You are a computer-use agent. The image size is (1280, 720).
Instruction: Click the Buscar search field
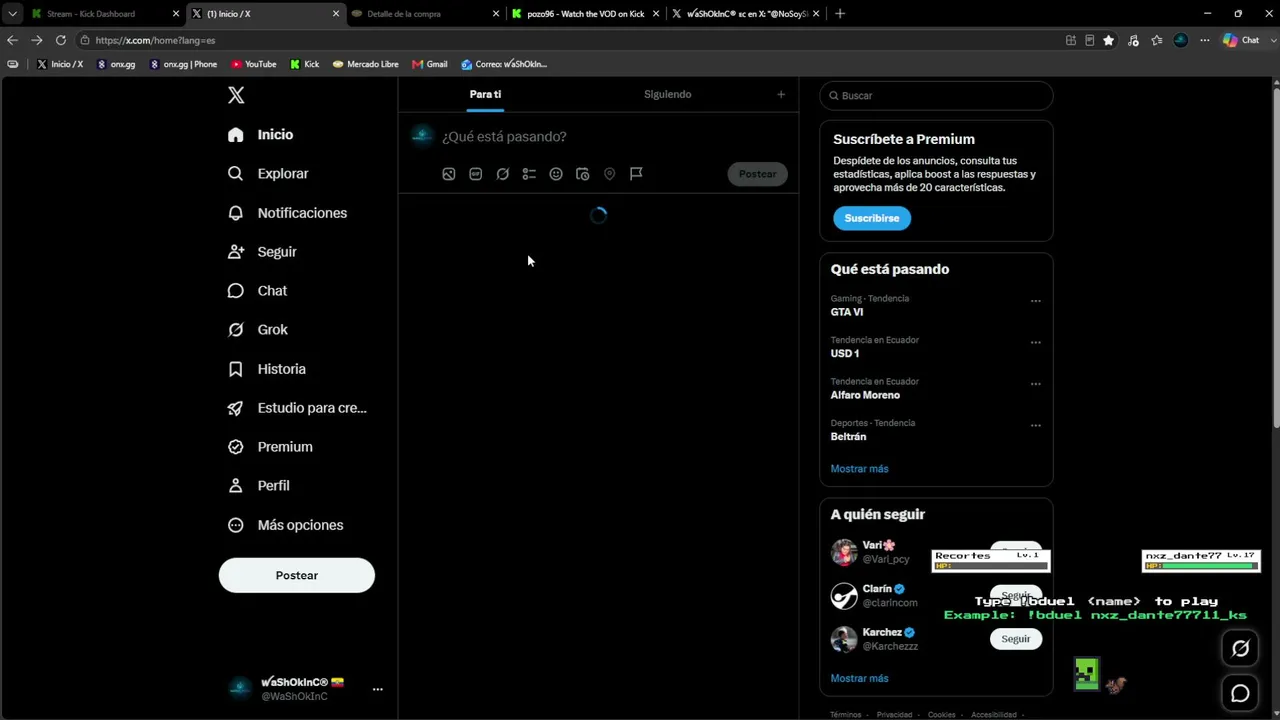(x=936, y=95)
